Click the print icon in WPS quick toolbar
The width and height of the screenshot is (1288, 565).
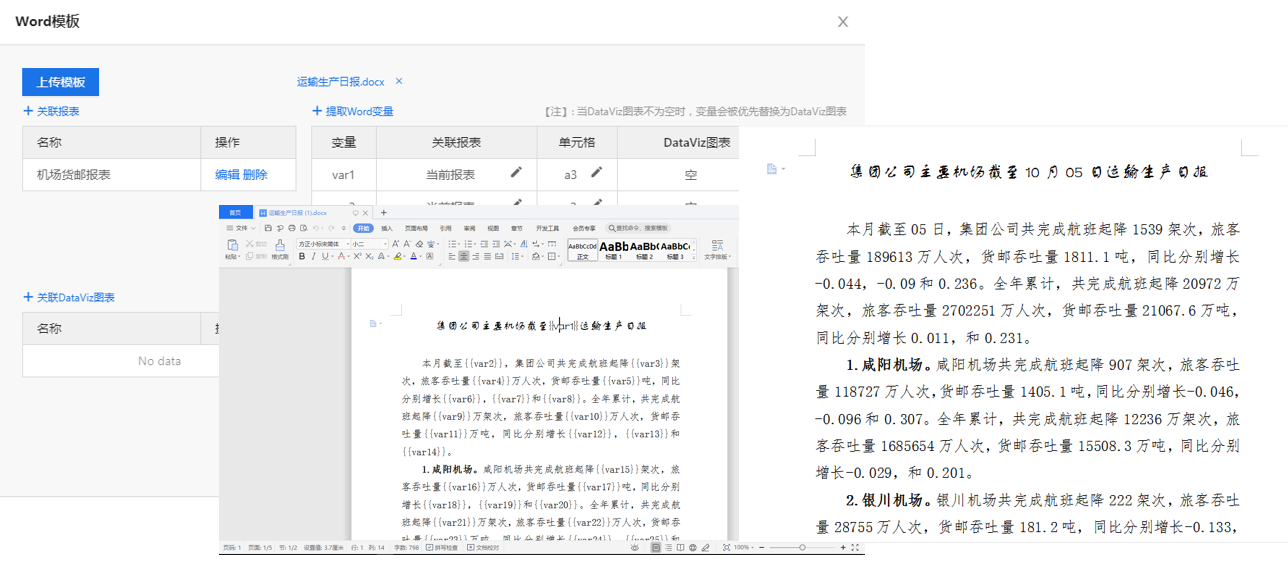[x=292, y=228]
